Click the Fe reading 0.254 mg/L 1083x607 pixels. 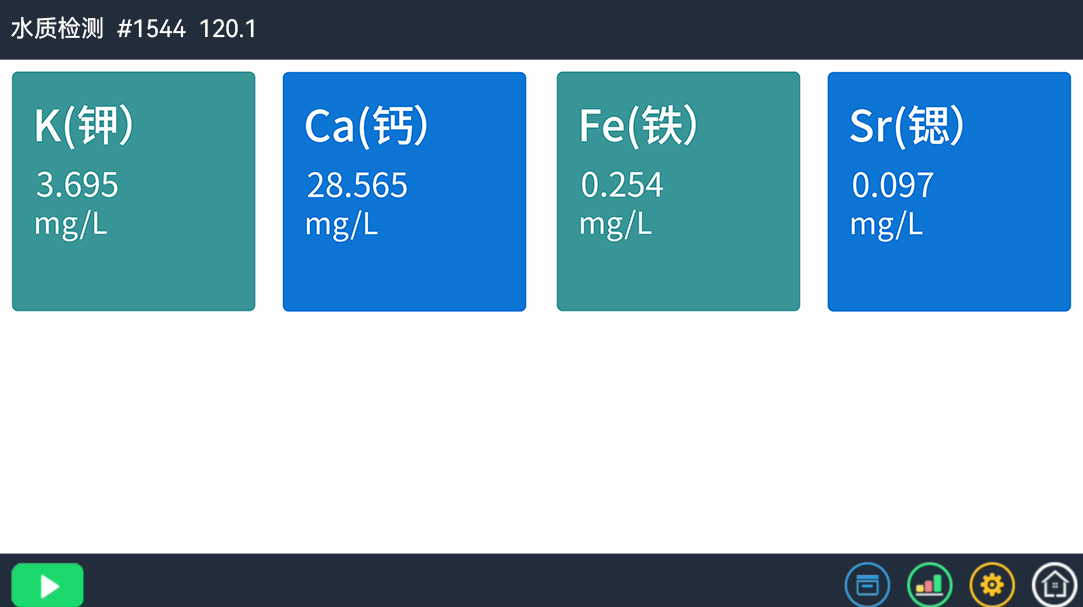[x=620, y=184]
